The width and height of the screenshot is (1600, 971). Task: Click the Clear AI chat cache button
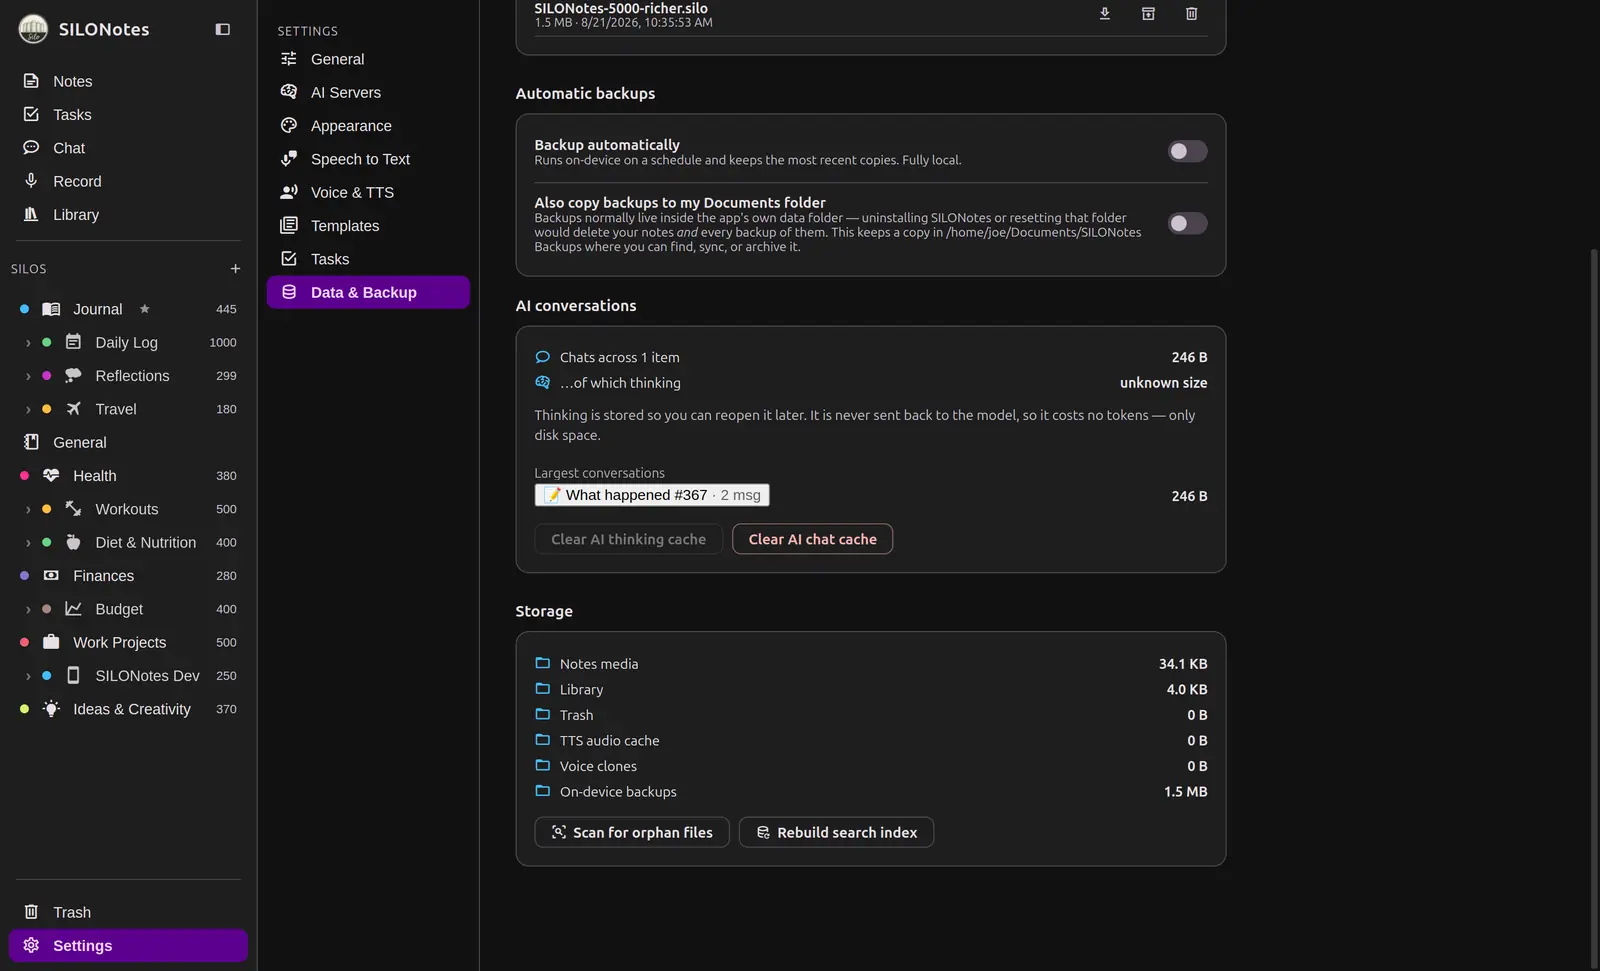click(812, 539)
